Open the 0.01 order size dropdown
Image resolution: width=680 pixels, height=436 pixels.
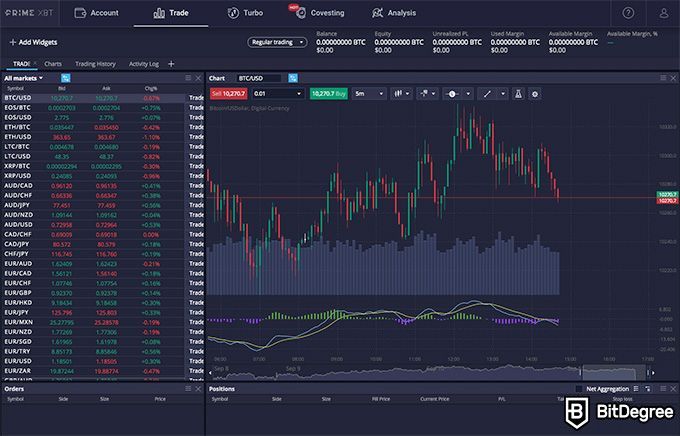coord(278,94)
